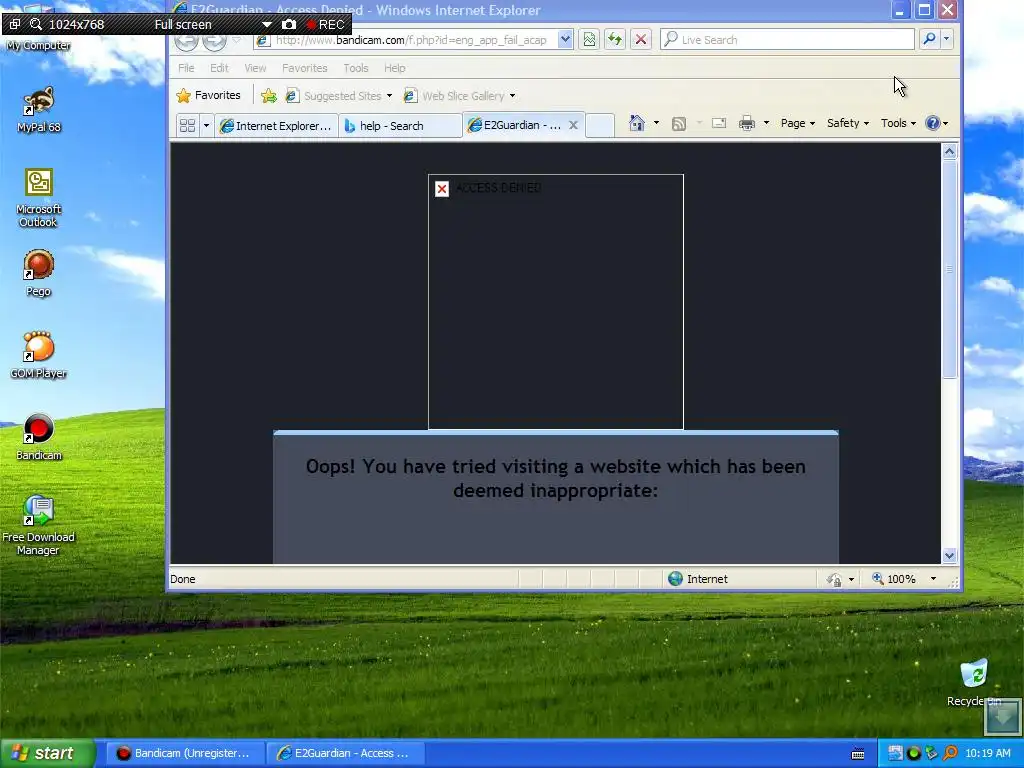The image size is (1024, 768).
Task: Click the Stop loading red X button
Action: point(641,40)
